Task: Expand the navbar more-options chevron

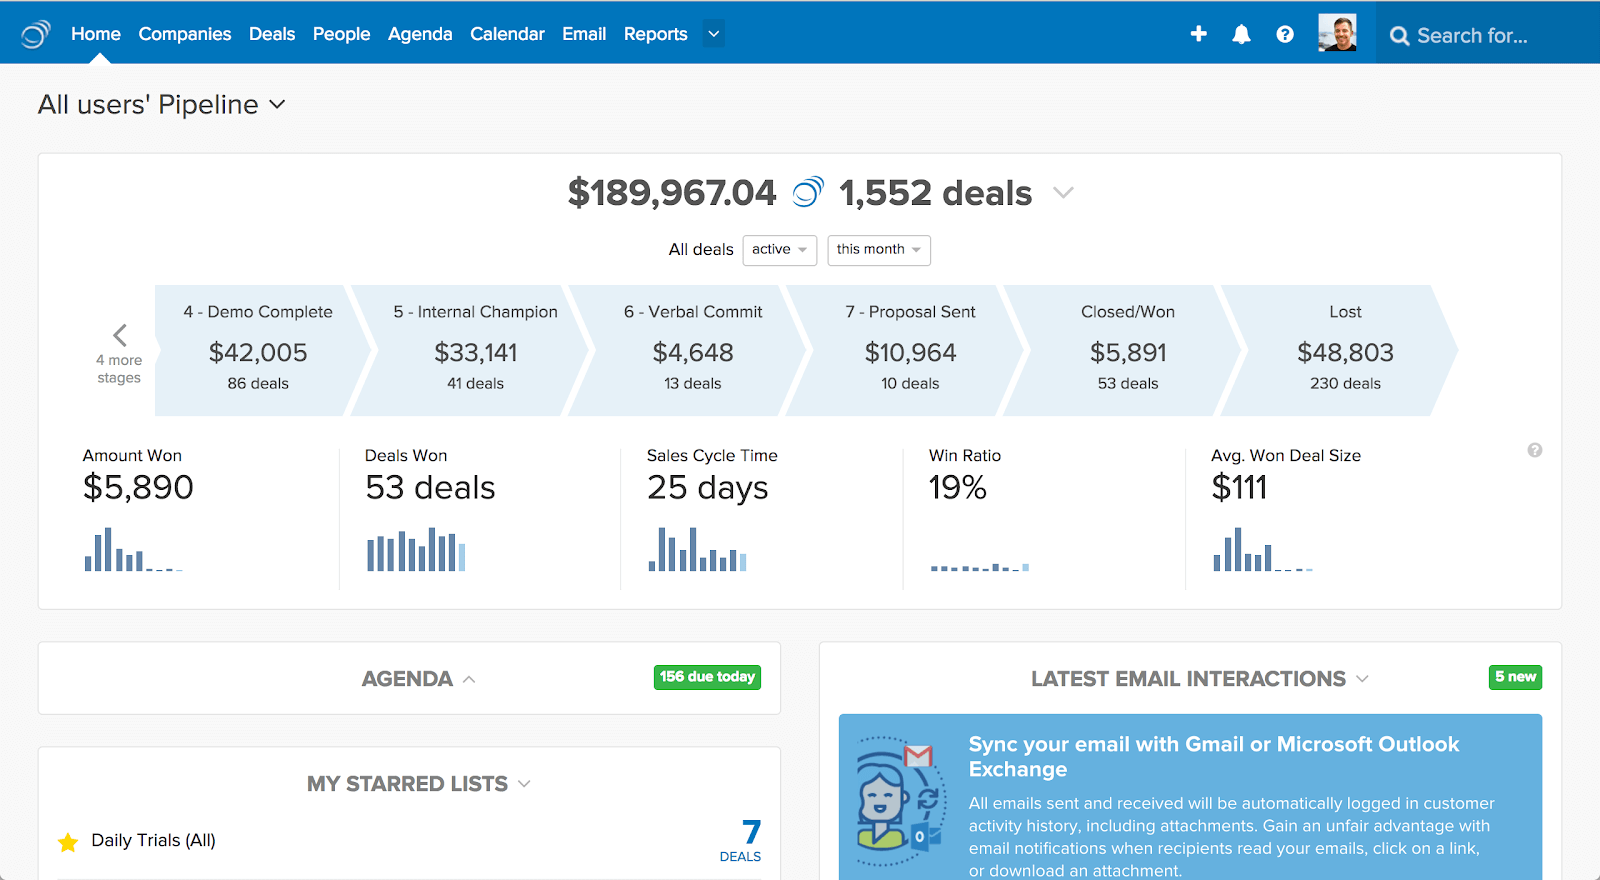Action: (714, 34)
